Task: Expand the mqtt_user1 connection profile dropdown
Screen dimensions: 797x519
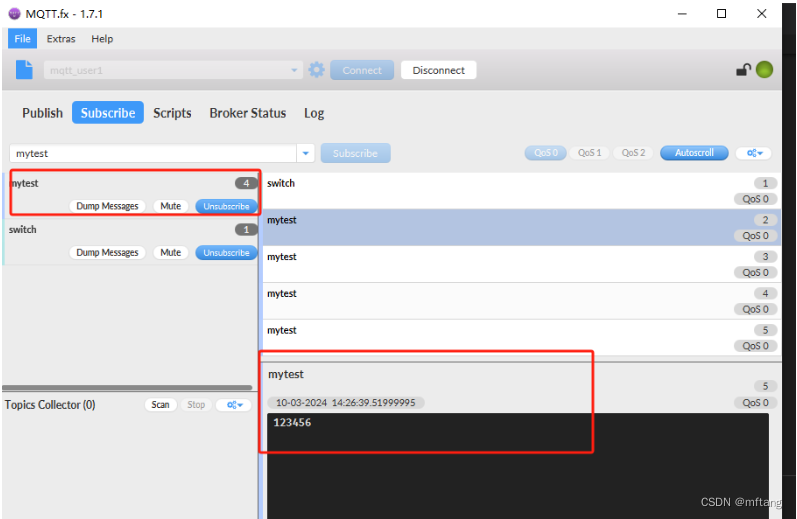Action: click(x=294, y=70)
